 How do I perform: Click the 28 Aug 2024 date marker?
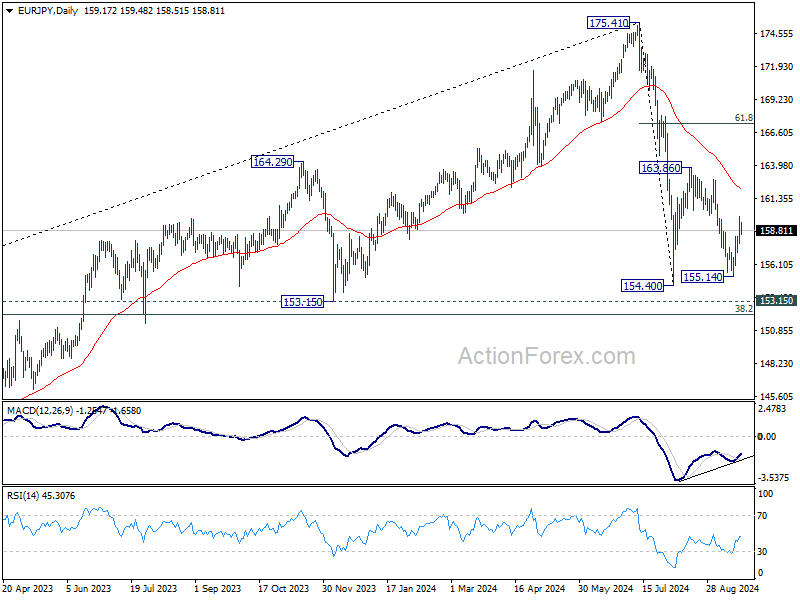pyautogui.click(x=732, y=588)
